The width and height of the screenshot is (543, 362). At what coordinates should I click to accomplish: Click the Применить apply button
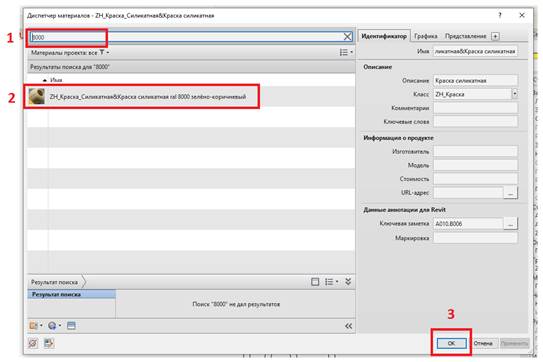click(514, 343)
